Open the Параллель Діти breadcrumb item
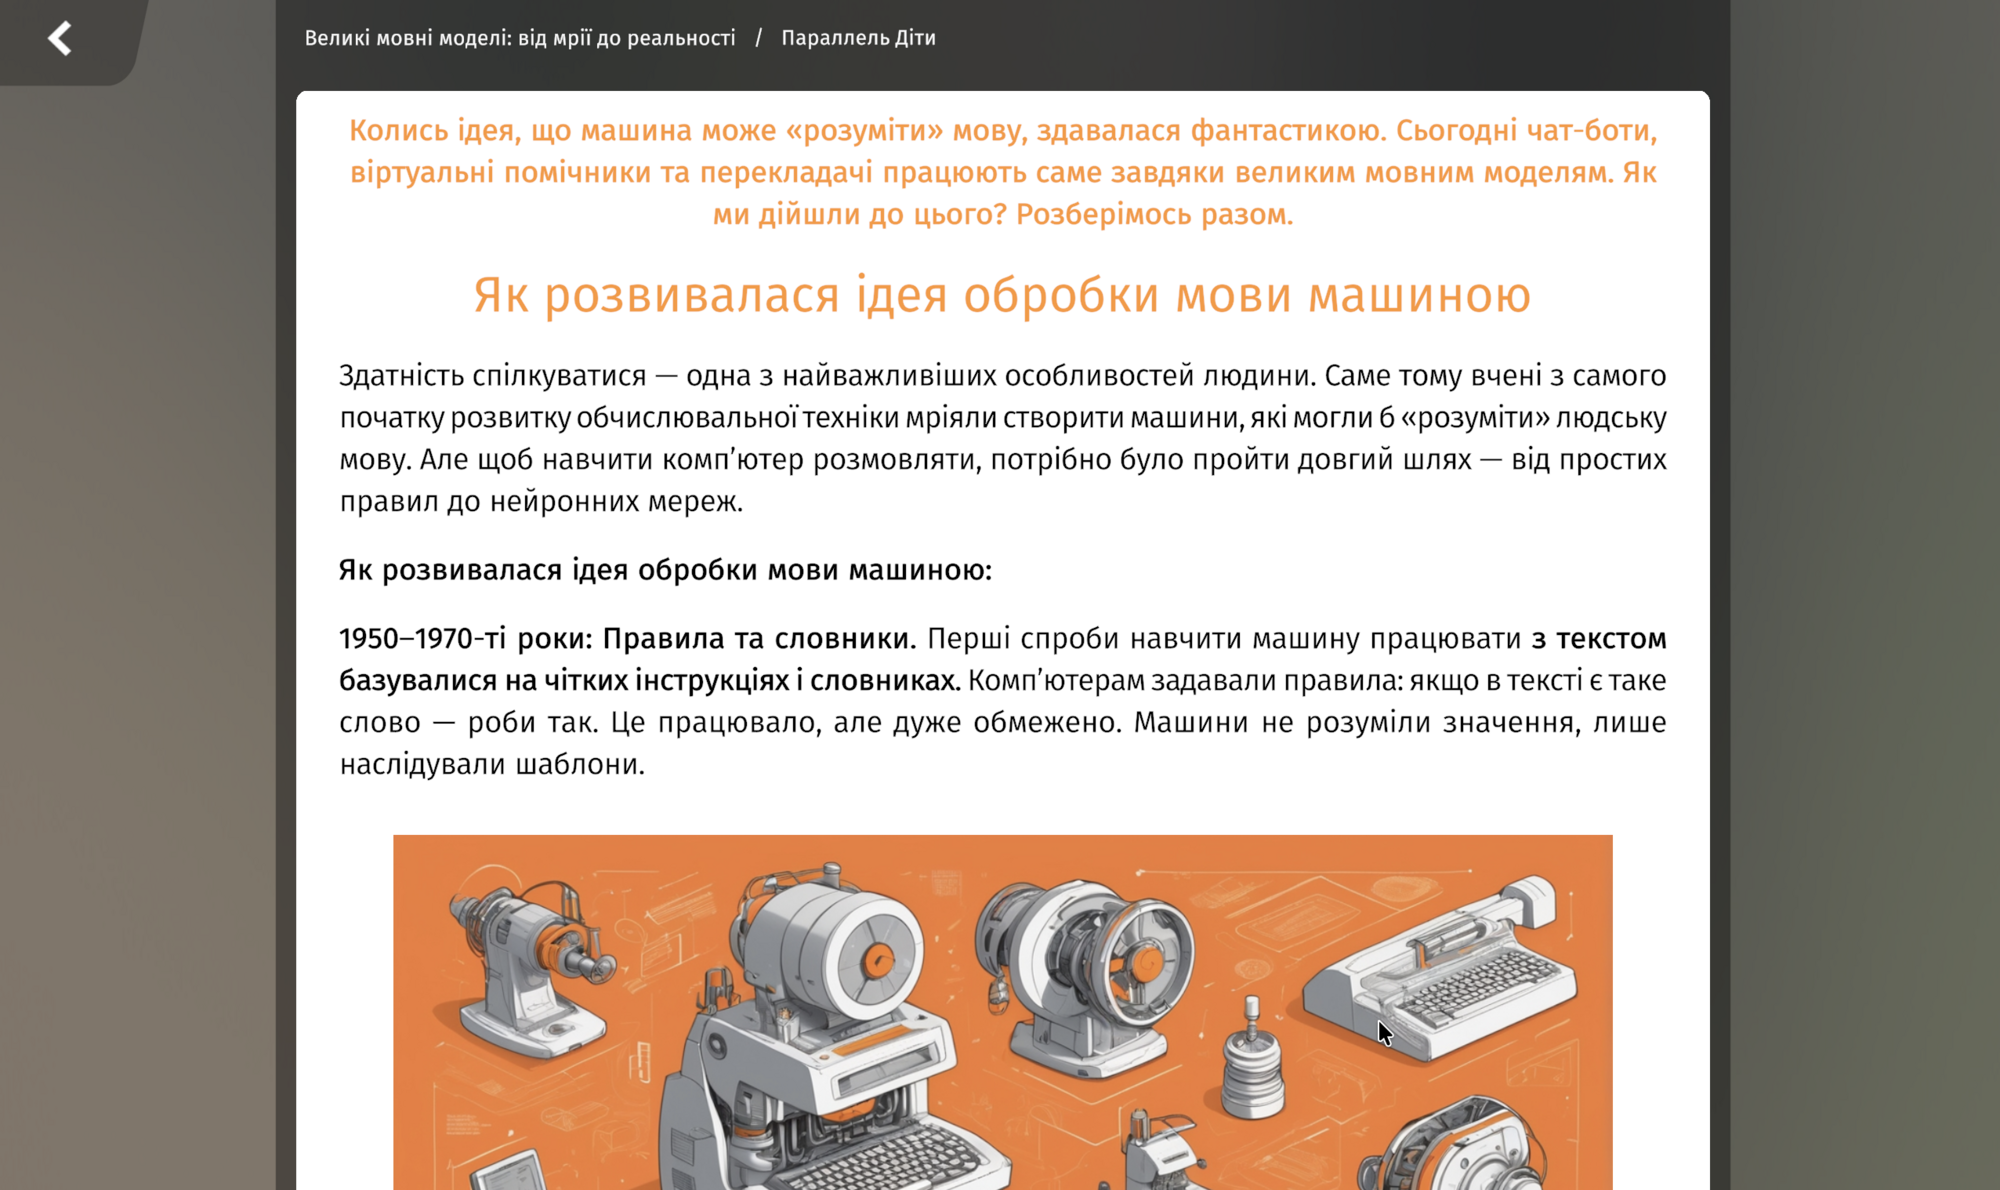Screen dimensions: 2000x1190 tap(858, 38)
